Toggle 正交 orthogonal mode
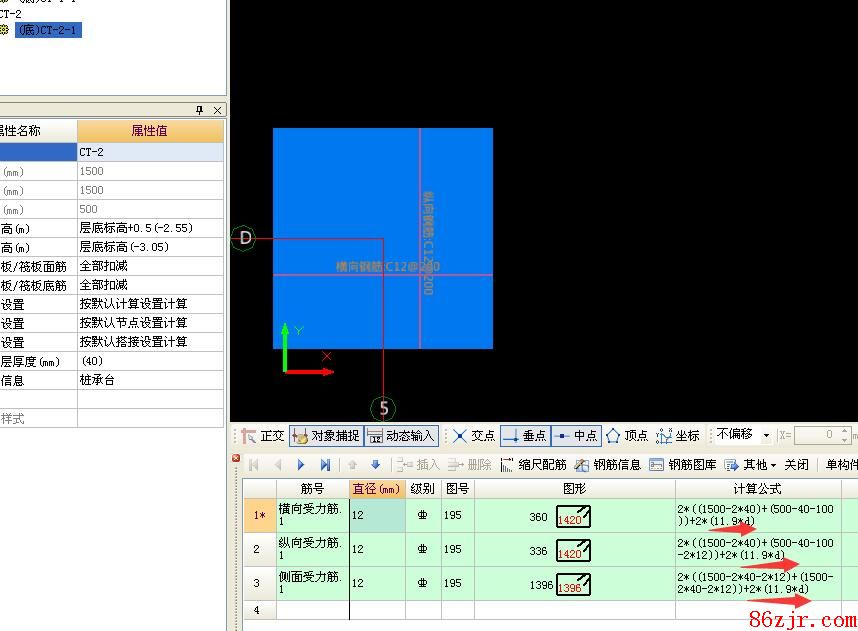858x631 pixels. tap(263, 436)
